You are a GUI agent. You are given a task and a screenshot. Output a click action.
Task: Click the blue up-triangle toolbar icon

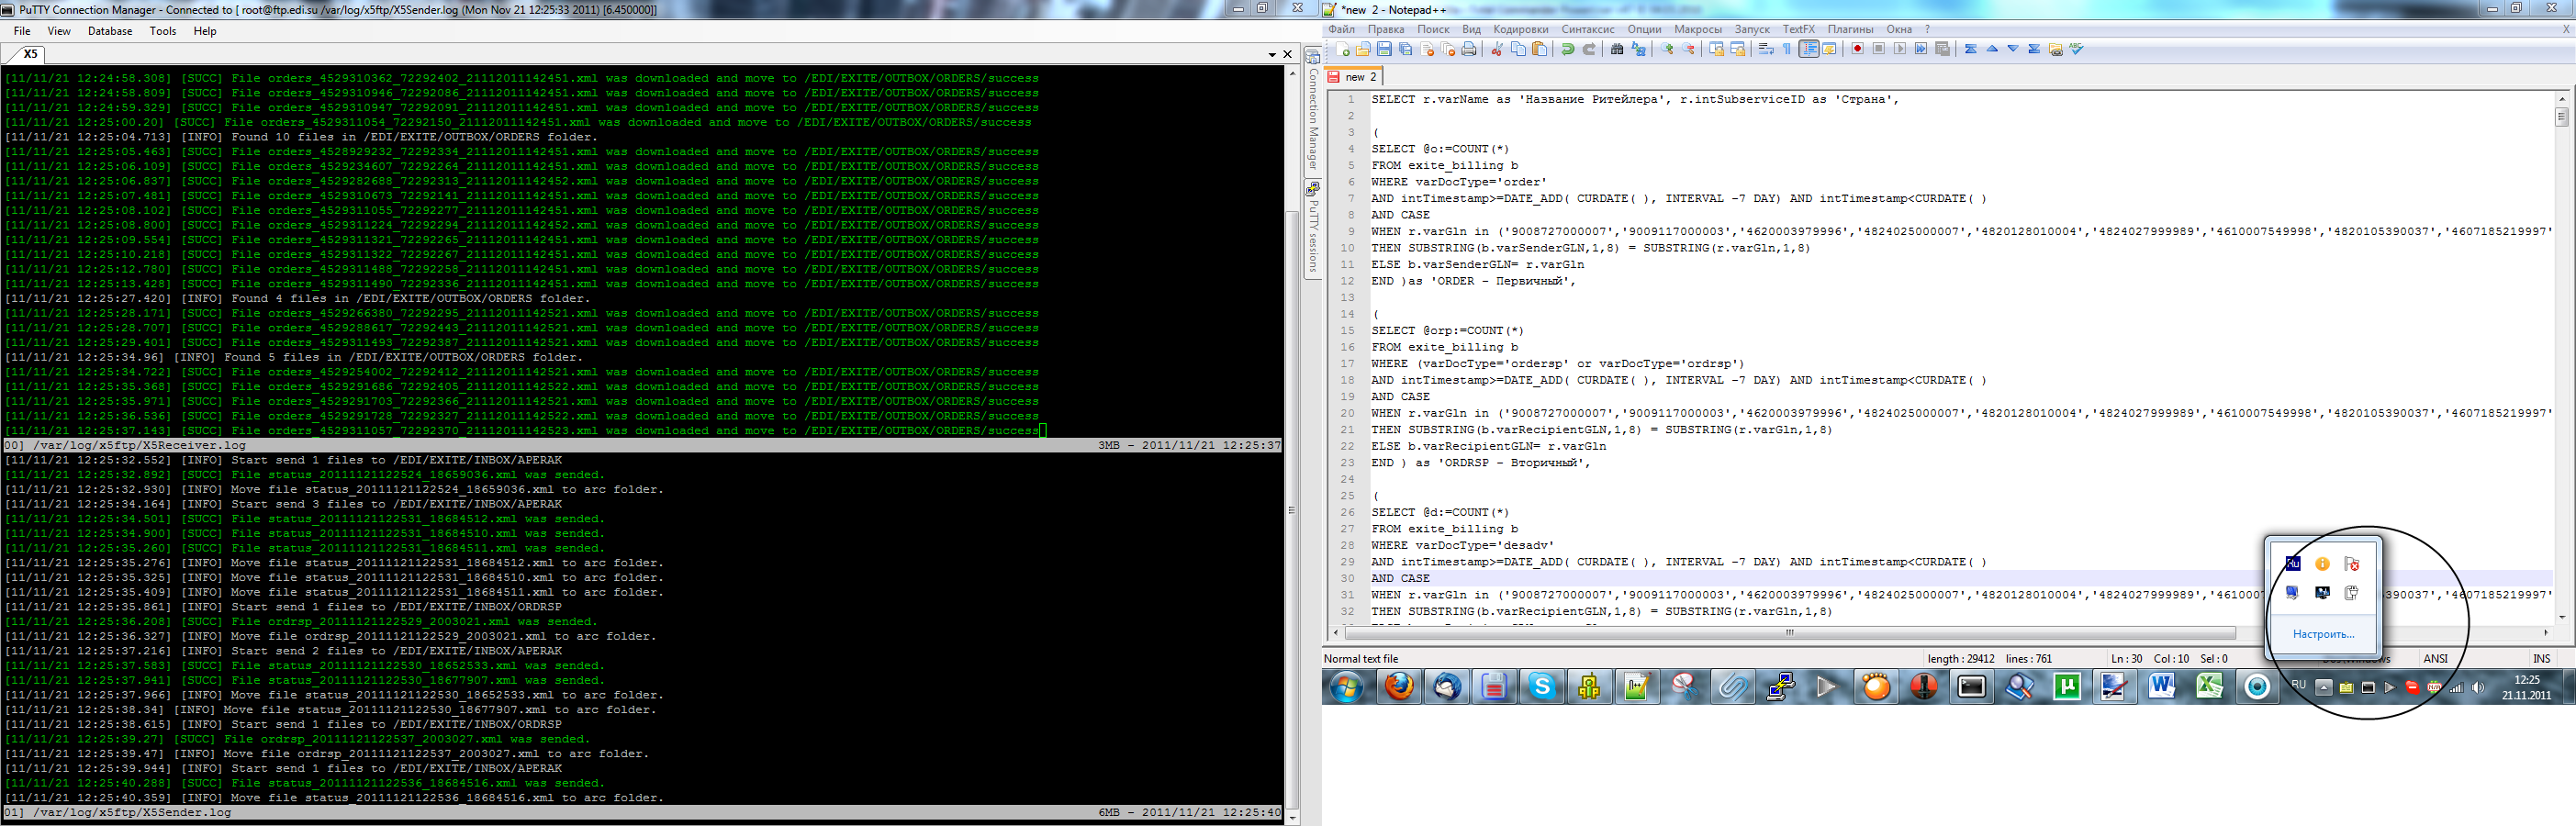click(x=1991, y=49)
